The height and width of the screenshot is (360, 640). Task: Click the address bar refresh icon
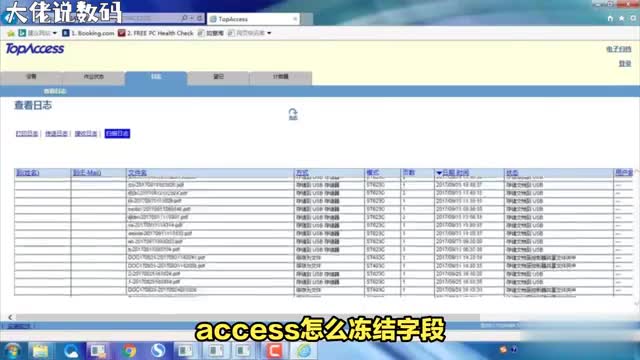pos(200,18)
